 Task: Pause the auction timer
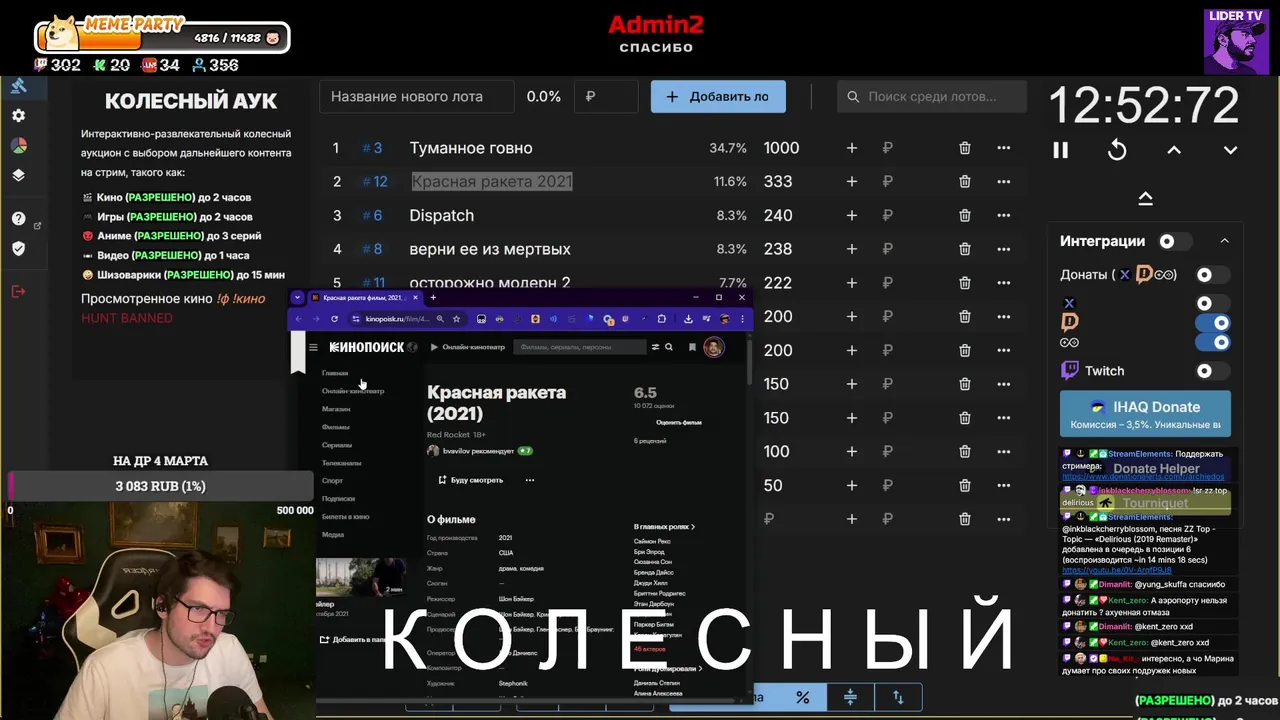[1060, 150]
